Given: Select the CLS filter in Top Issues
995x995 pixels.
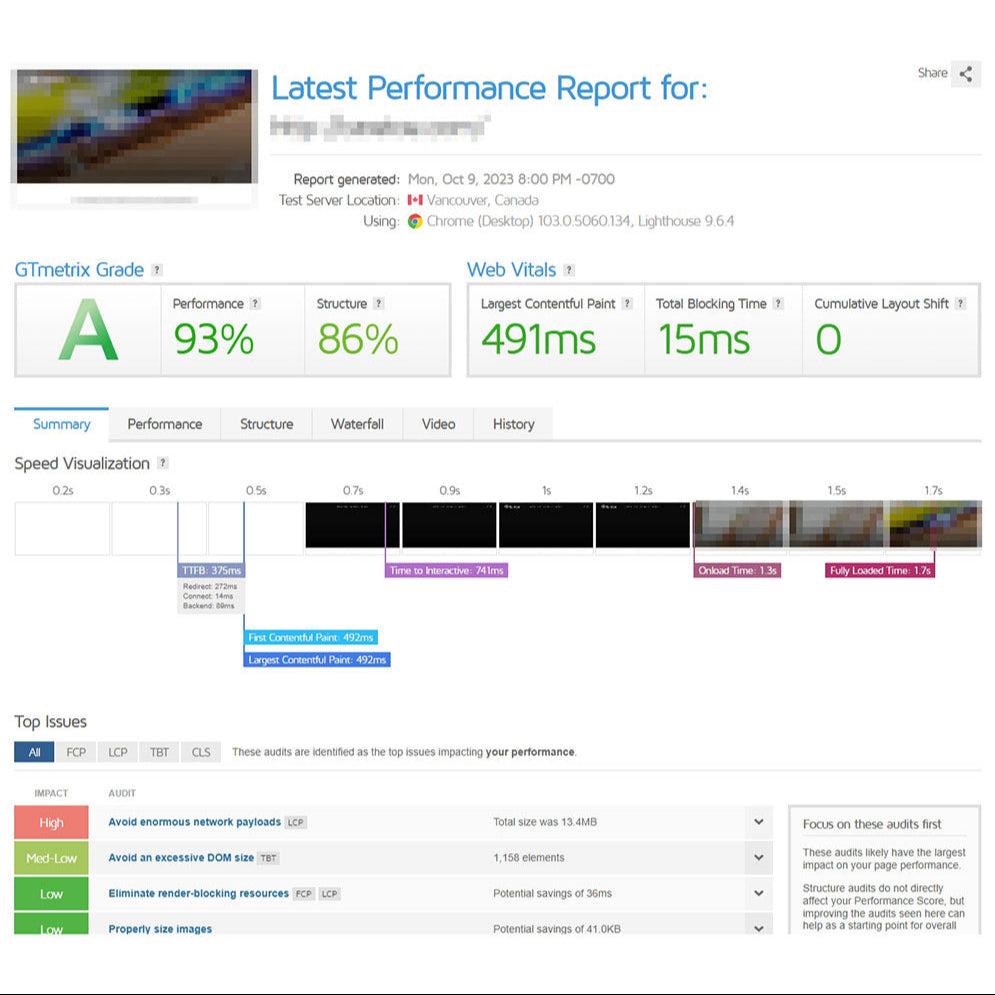Looking at the screenshot, I should click(201, 752).
